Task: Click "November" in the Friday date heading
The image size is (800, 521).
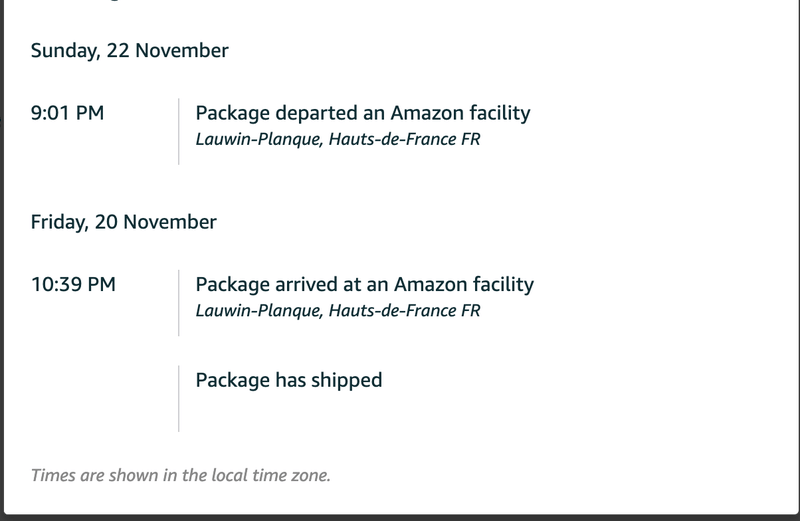Action: click(x=170, y=222)
